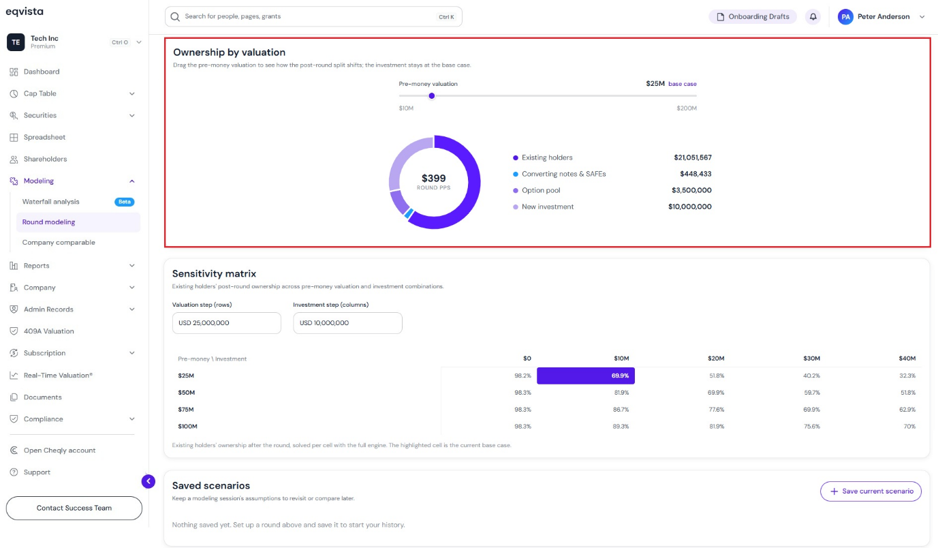Open Peter Anderson account dropdown arrow
938x548 pixels.
tap(921, 17)
